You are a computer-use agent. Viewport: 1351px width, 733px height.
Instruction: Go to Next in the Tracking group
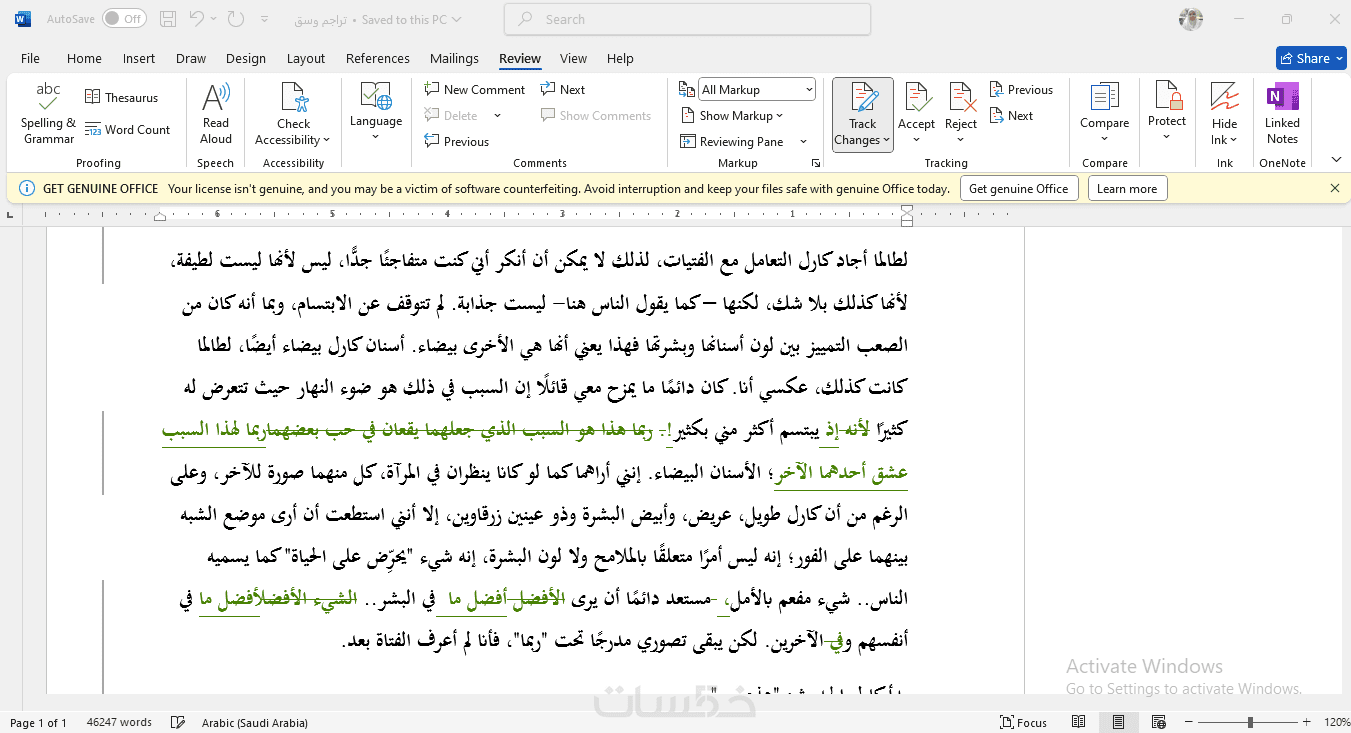pyautogui.click(x=1011, y=116)
